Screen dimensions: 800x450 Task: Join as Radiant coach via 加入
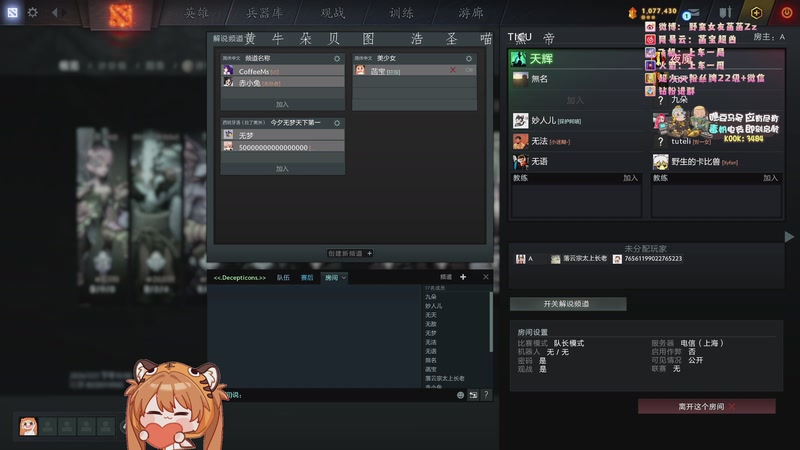[x=630, y=178]
